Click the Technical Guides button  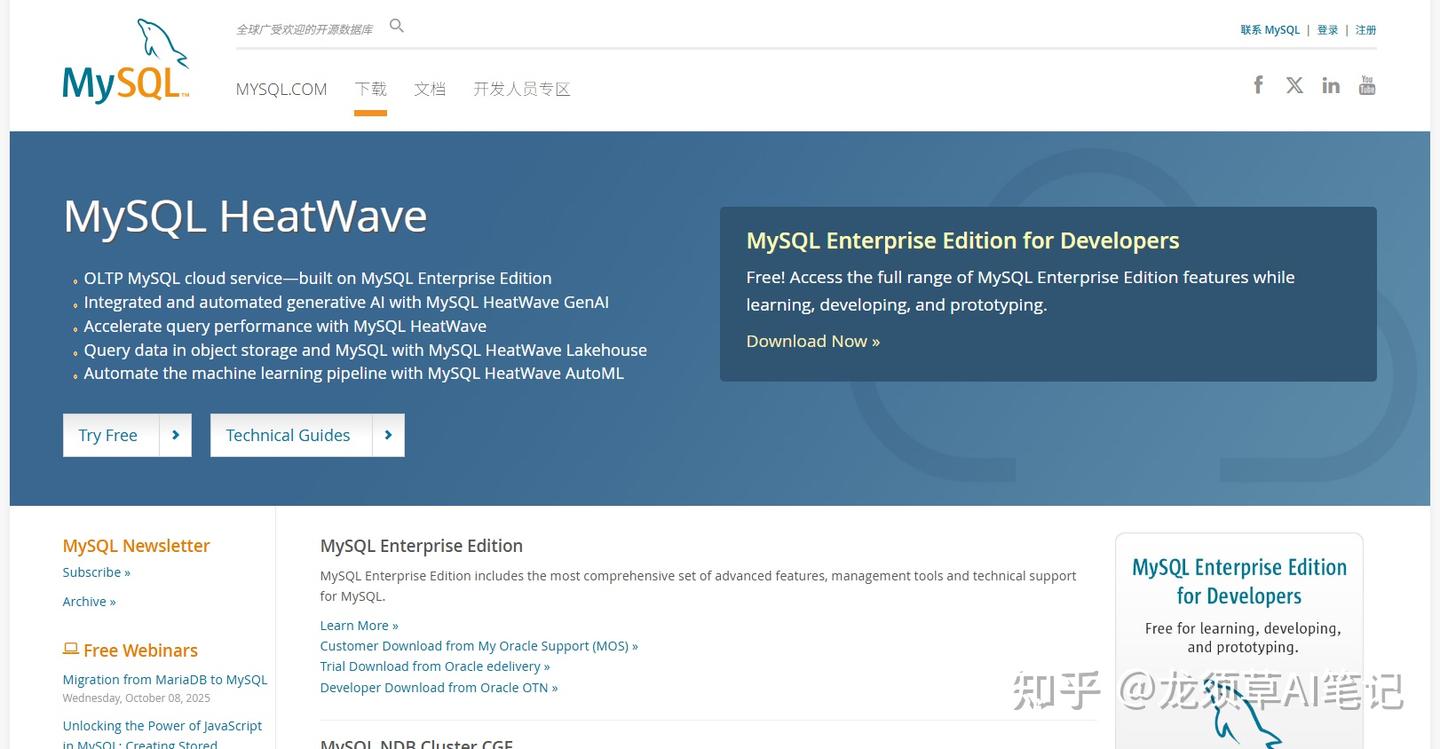point(307,435)
